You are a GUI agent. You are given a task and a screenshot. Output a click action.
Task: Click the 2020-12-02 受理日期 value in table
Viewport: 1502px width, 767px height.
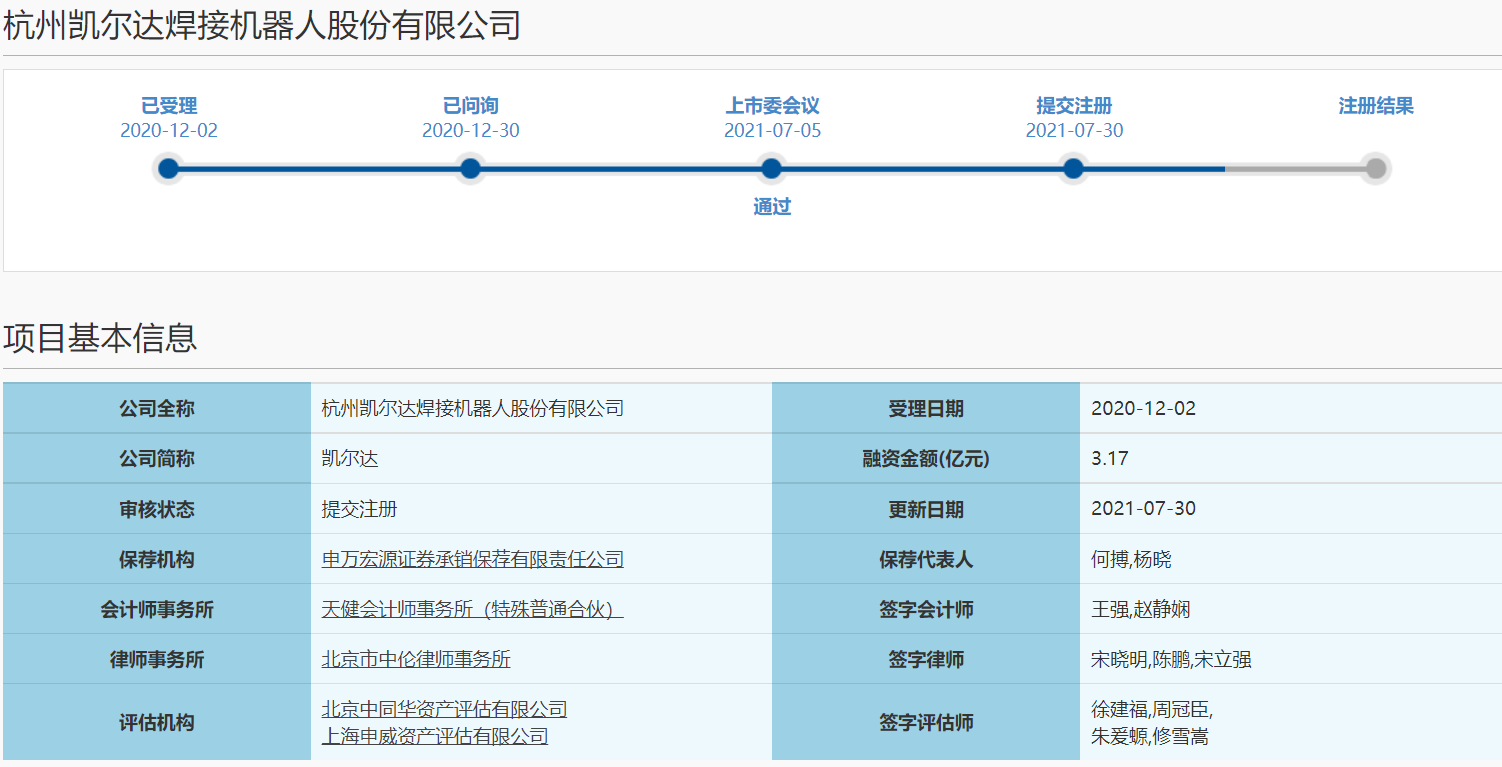pos(1143,408)
